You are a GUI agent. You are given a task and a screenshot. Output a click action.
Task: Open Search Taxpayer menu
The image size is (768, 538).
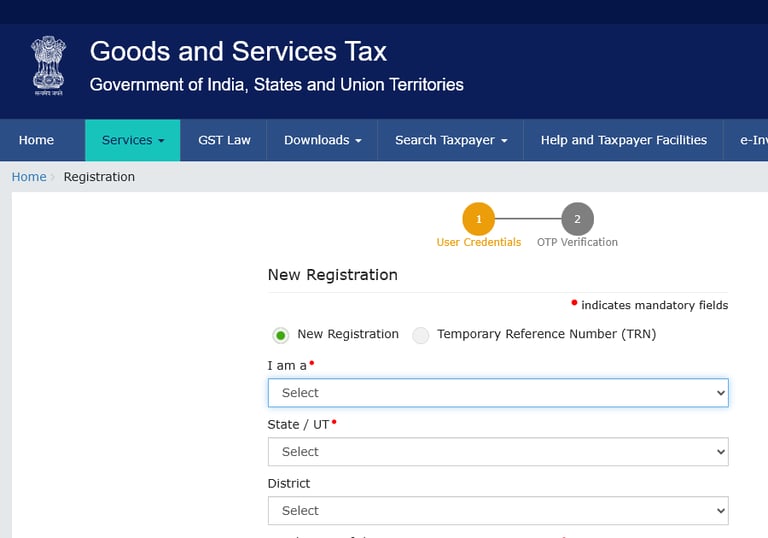click(451, 140)
